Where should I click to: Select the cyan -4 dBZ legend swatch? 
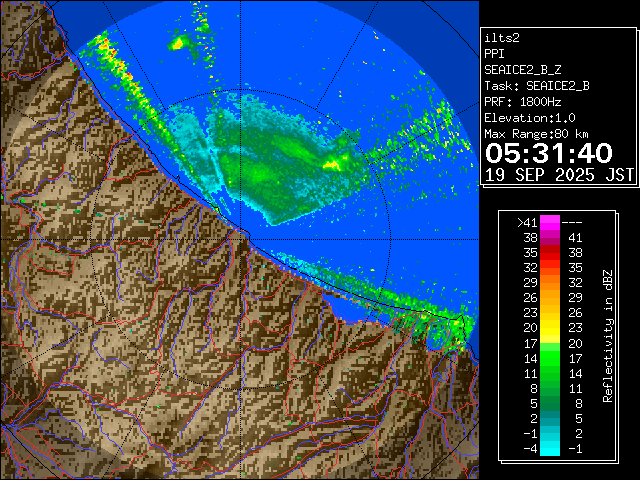point(549,447)
